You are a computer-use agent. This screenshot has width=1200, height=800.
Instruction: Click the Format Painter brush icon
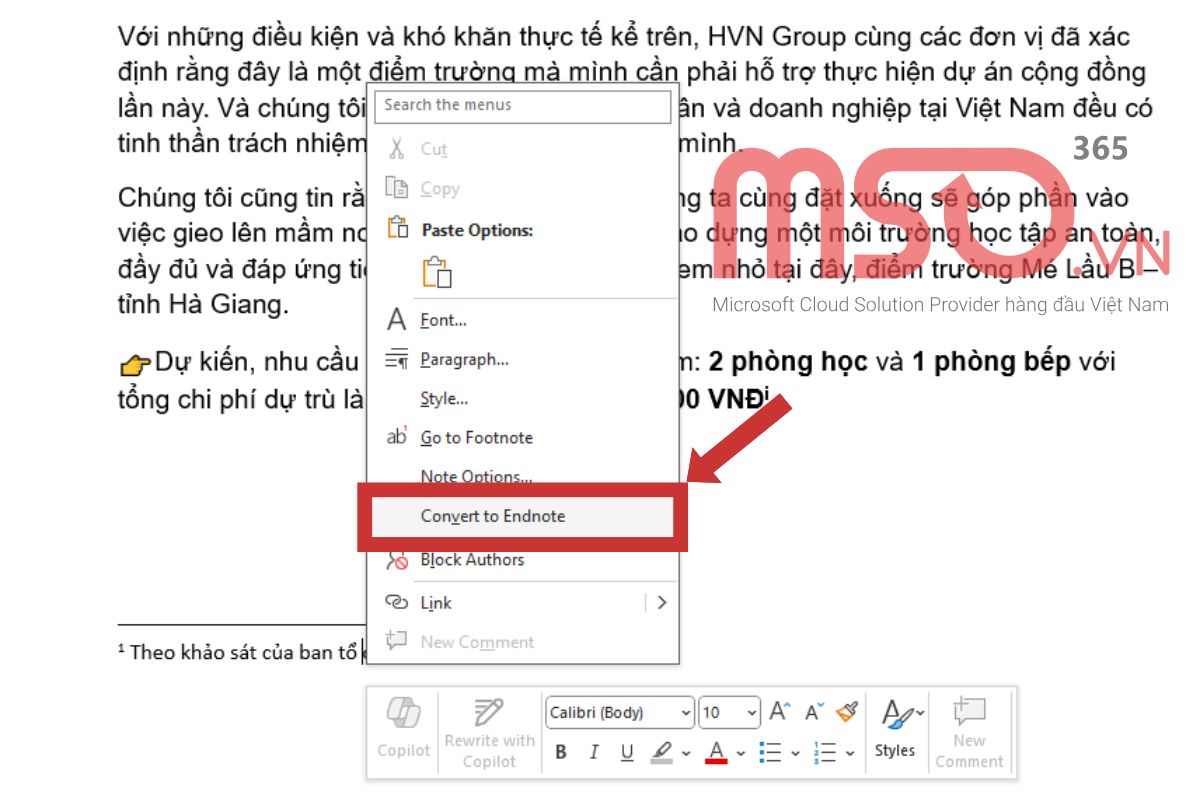point(847,712)
